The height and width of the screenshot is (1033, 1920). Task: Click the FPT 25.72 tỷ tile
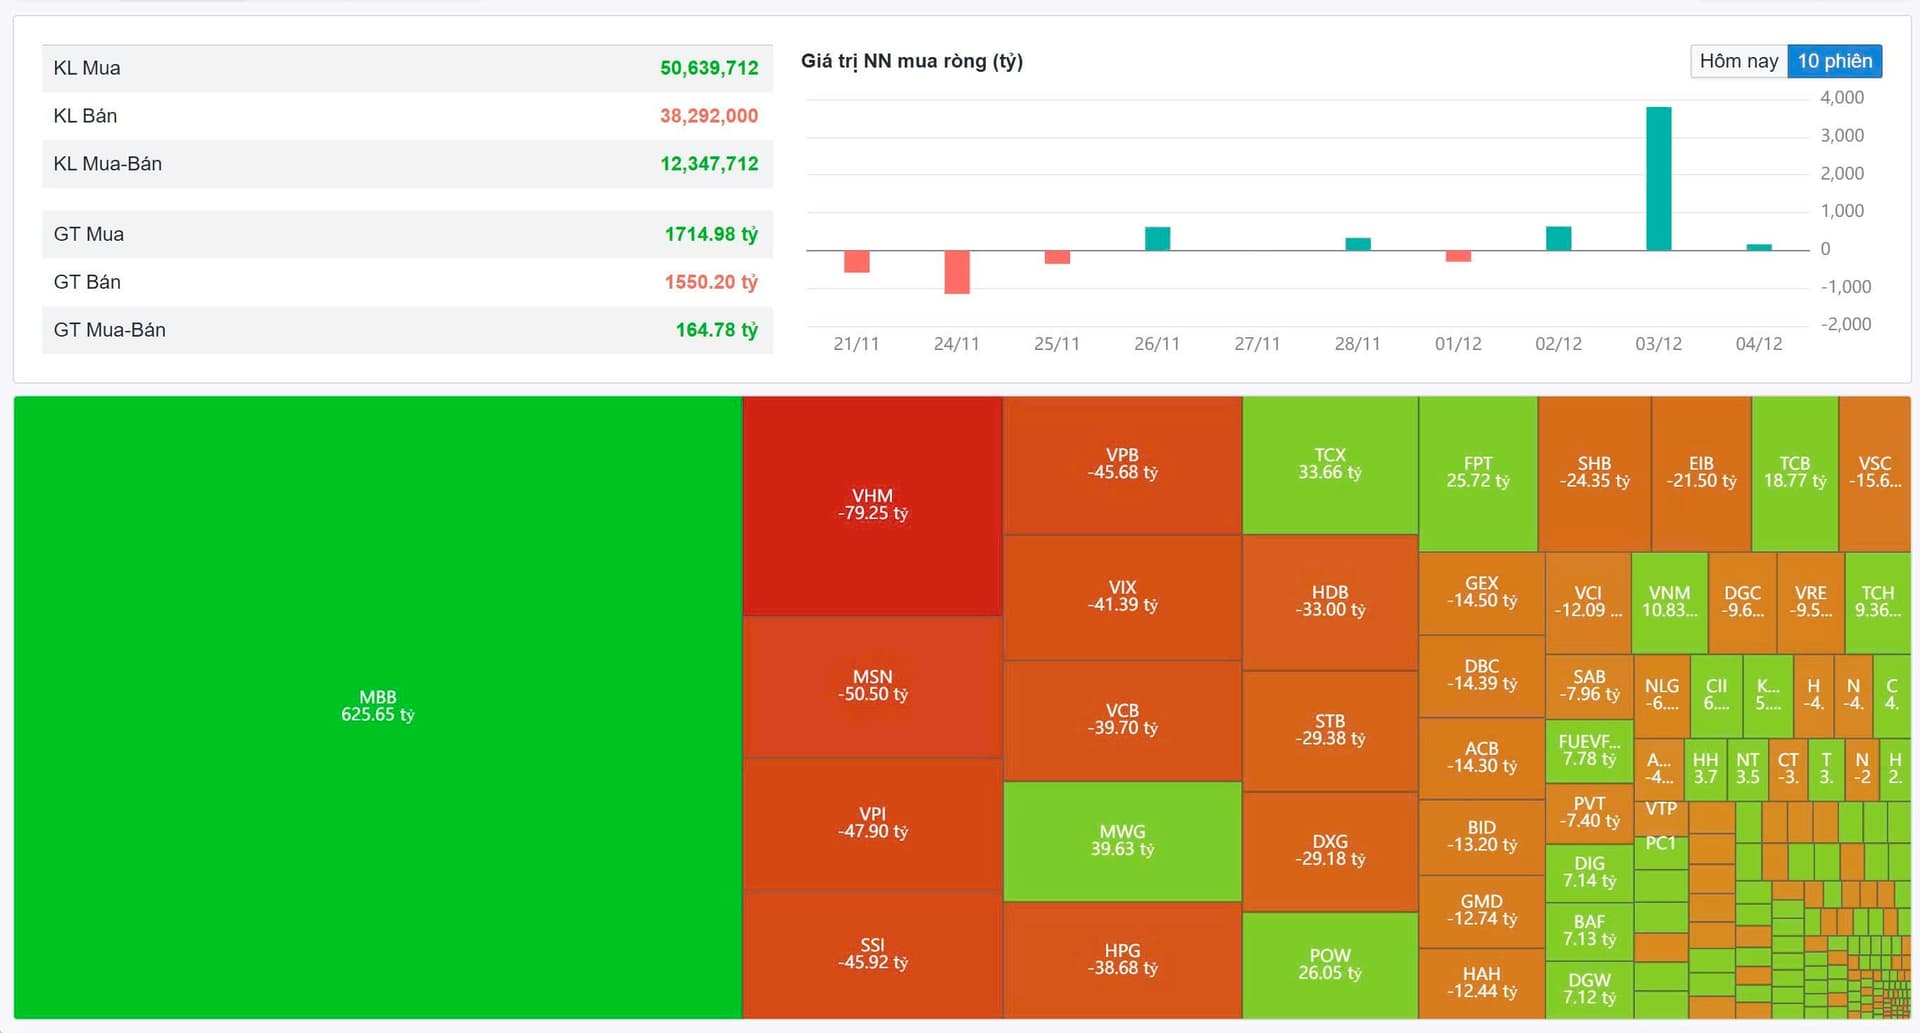tap(1477, 472)
